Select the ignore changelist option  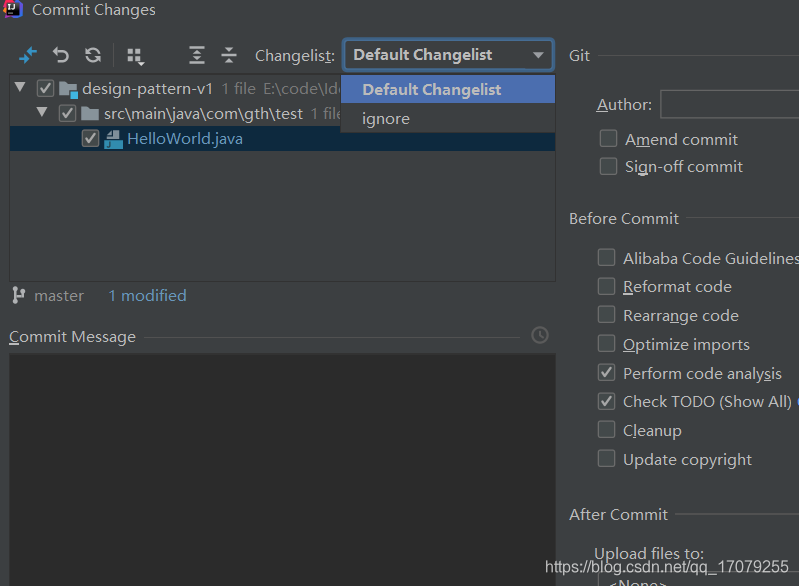[x=448, y=119]
